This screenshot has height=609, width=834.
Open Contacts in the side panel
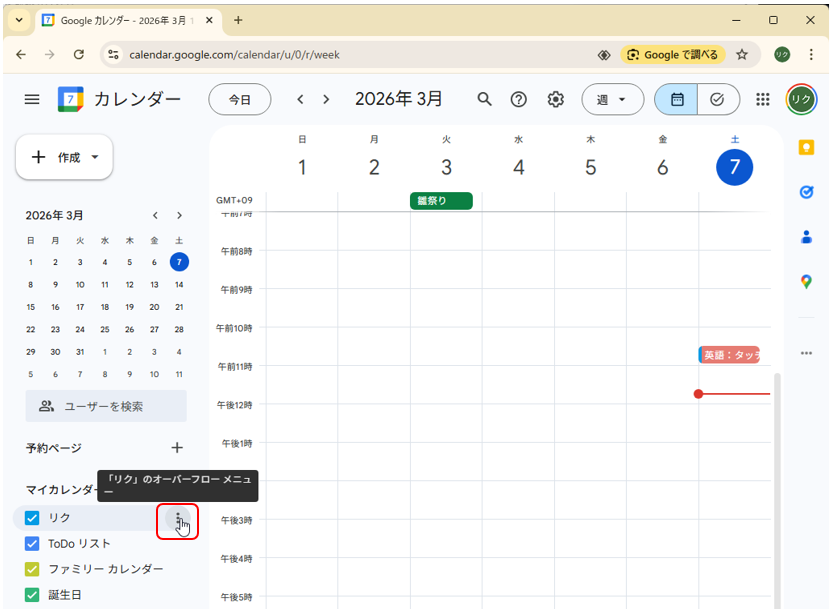click(x=806, y=237)
